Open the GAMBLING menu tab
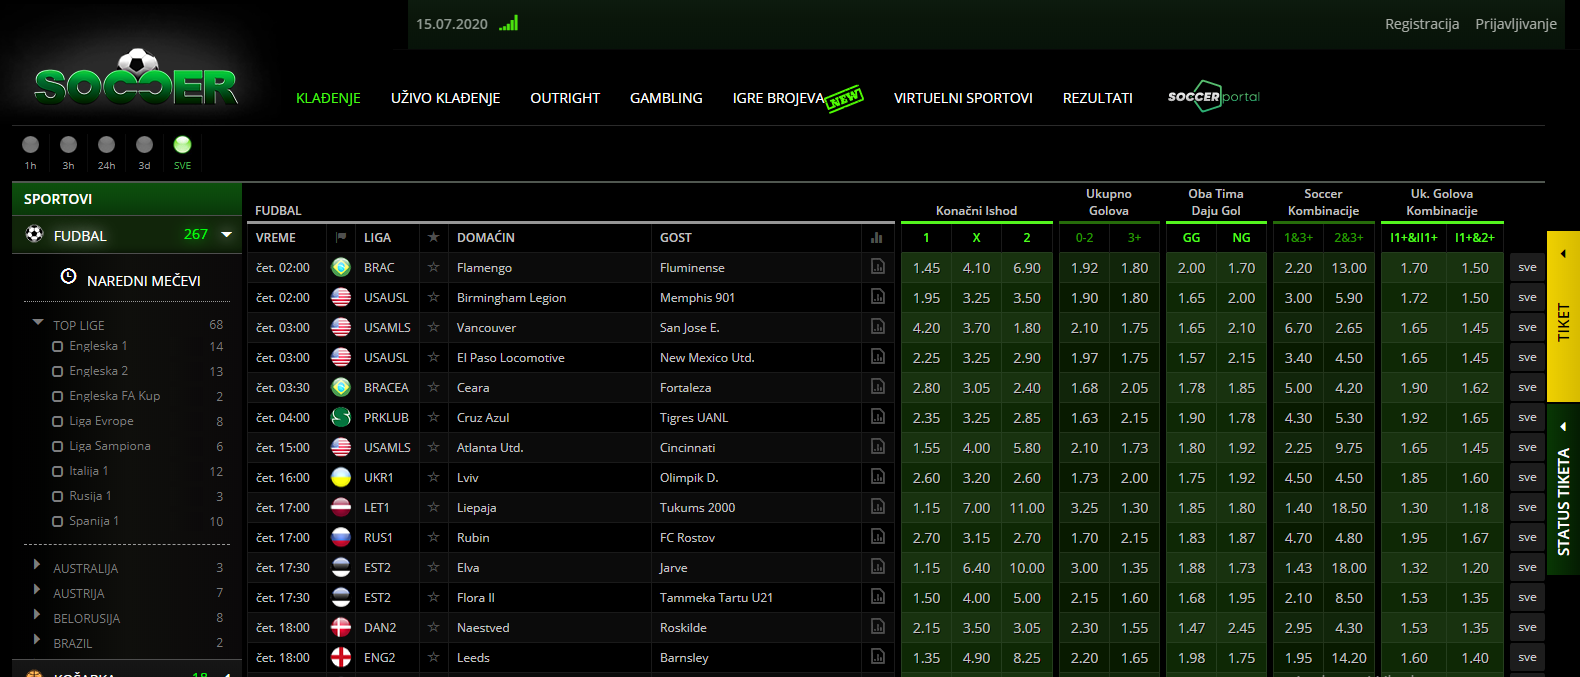 point(666,98)
